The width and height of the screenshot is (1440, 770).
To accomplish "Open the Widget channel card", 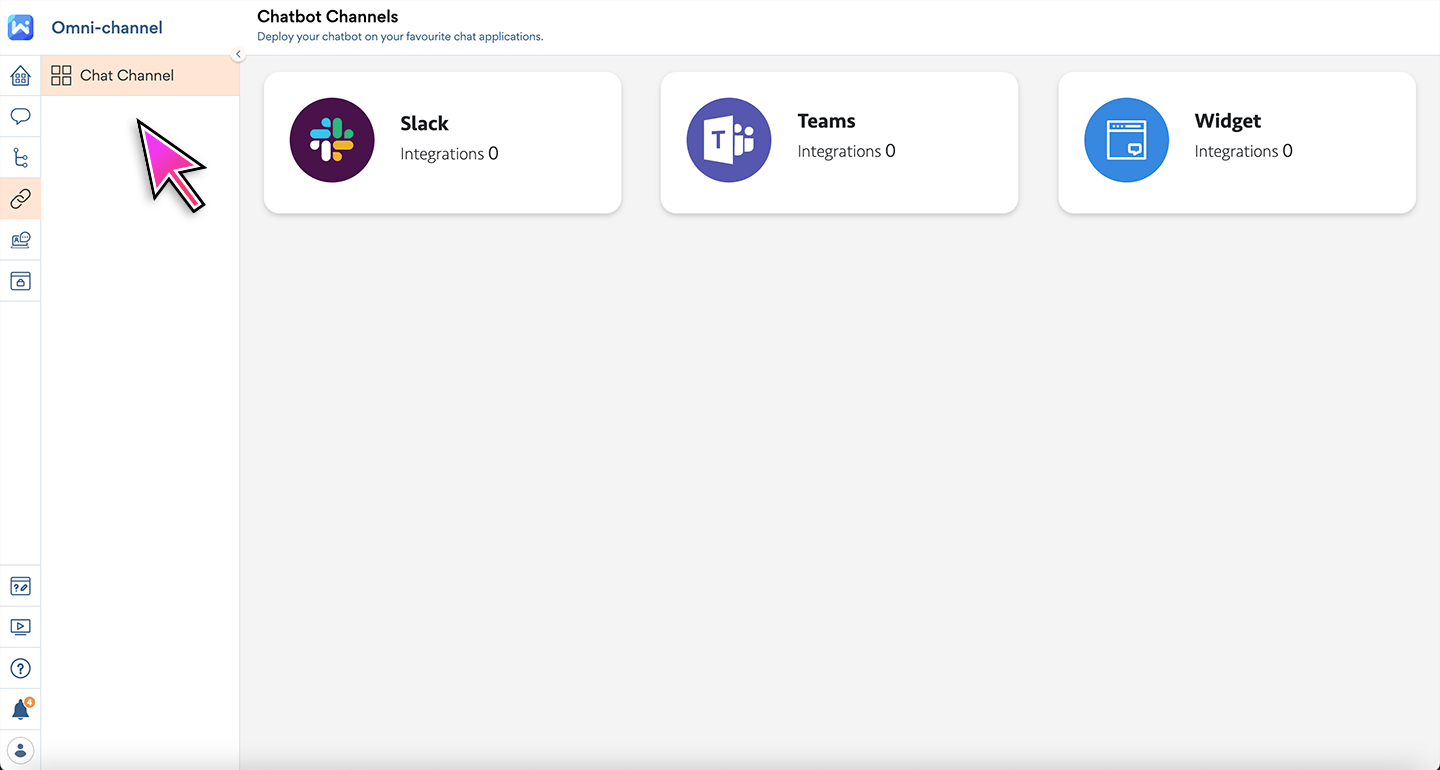I will (1237, 142).
